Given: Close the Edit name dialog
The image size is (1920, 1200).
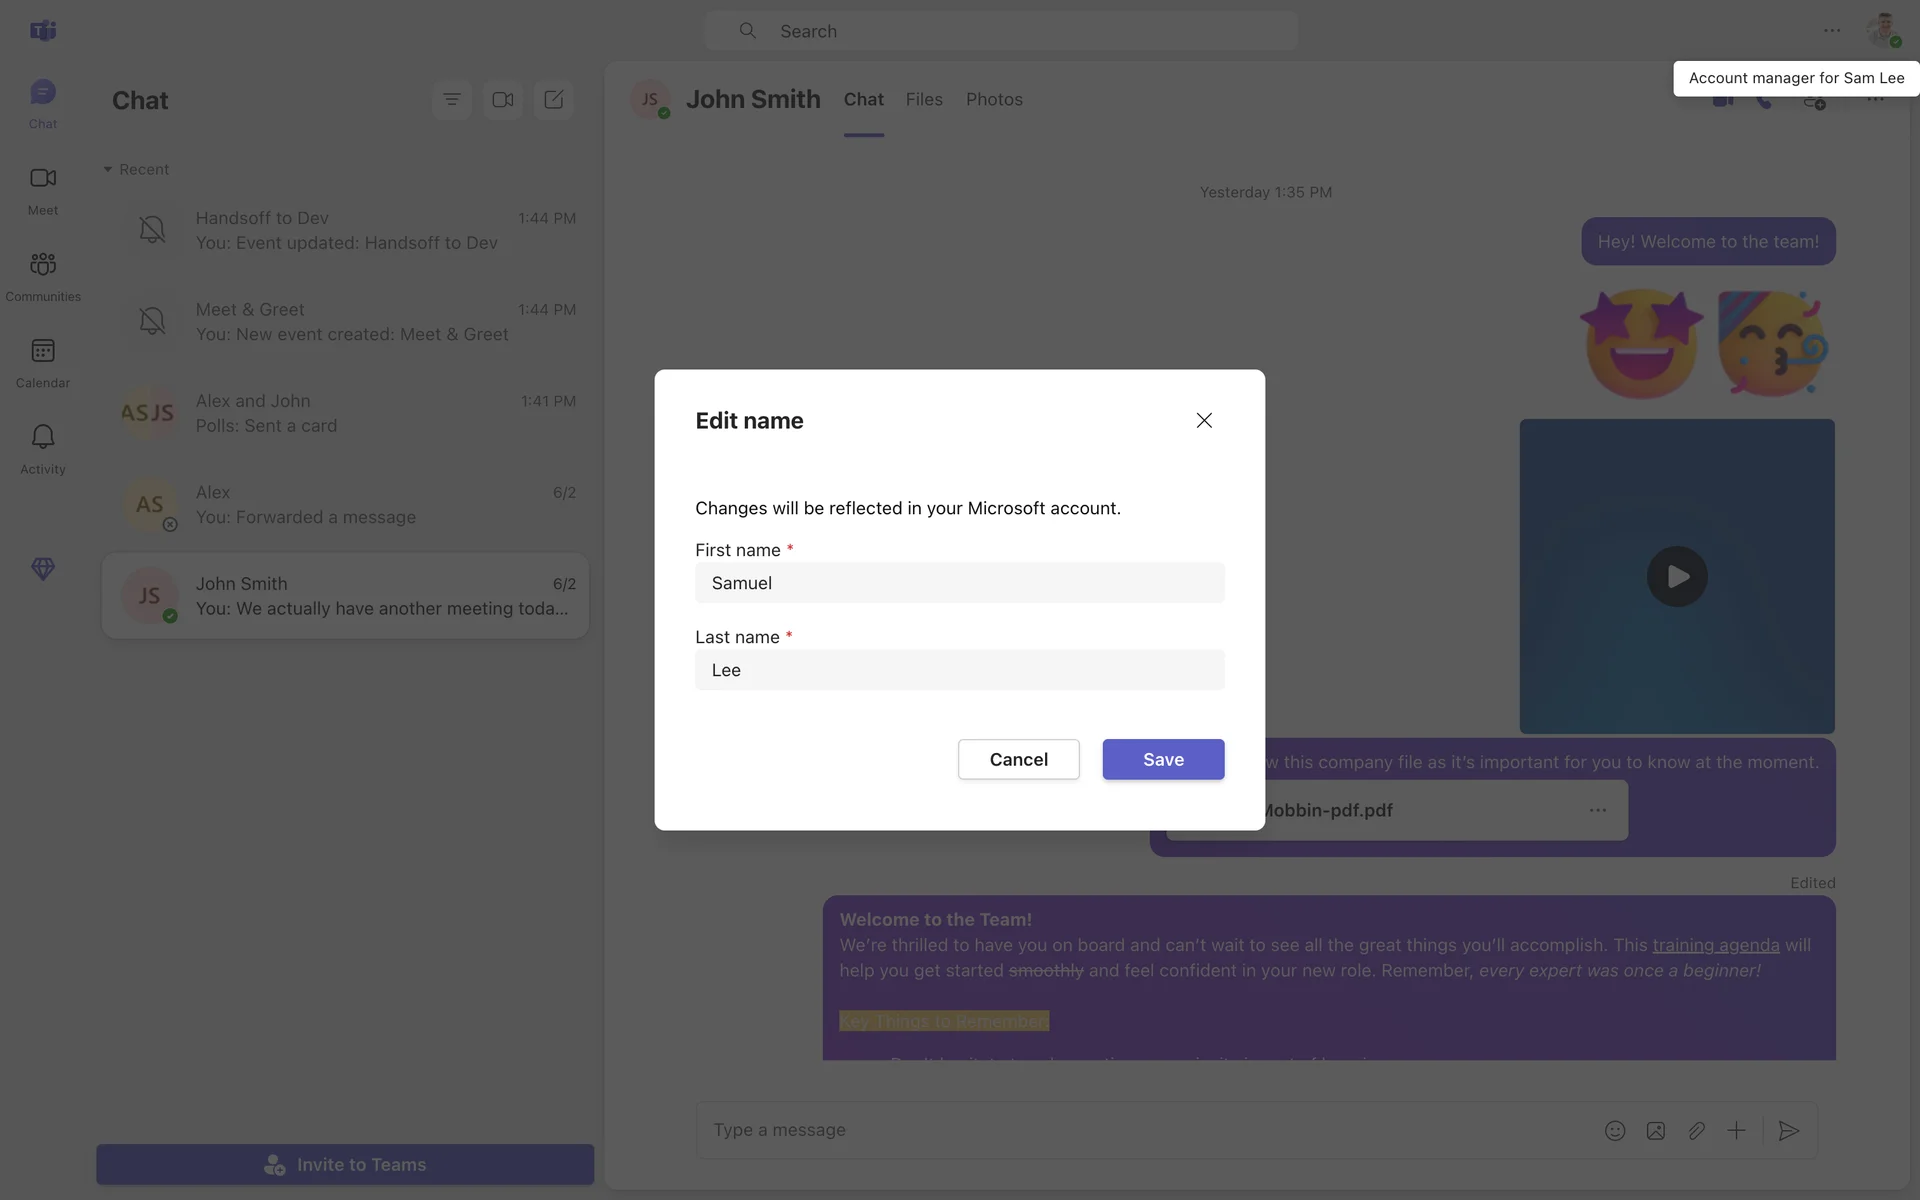Looking at the screenshot, I should click(x=1203, y=421).
